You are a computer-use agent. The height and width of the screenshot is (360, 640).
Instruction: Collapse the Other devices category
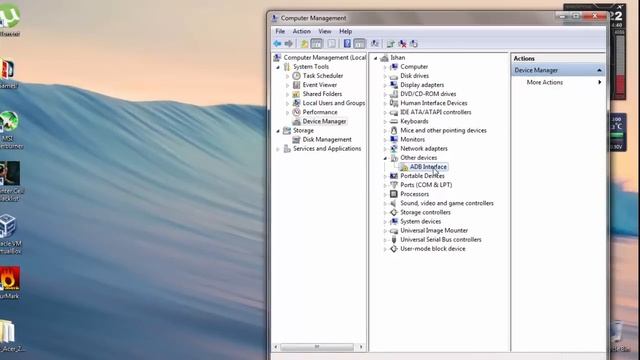pyautogui.click(x=385, y=158)
